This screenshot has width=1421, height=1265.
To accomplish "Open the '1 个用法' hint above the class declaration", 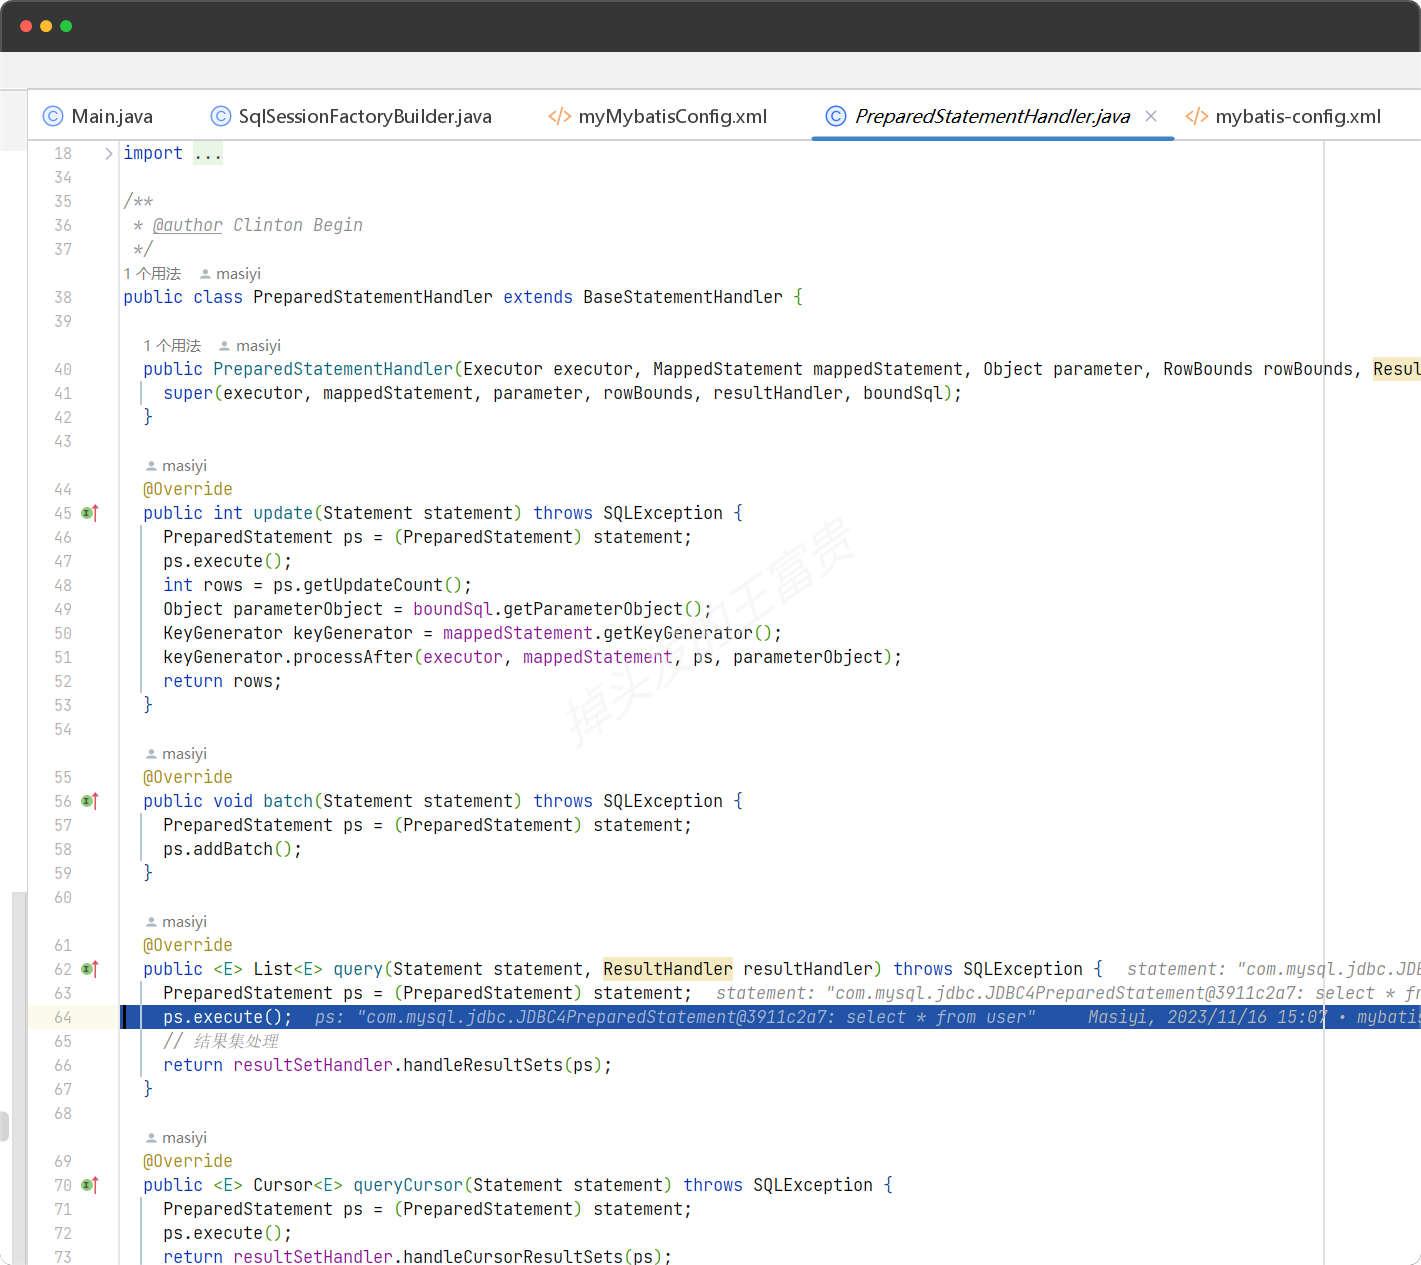I will tap(152, 273).
